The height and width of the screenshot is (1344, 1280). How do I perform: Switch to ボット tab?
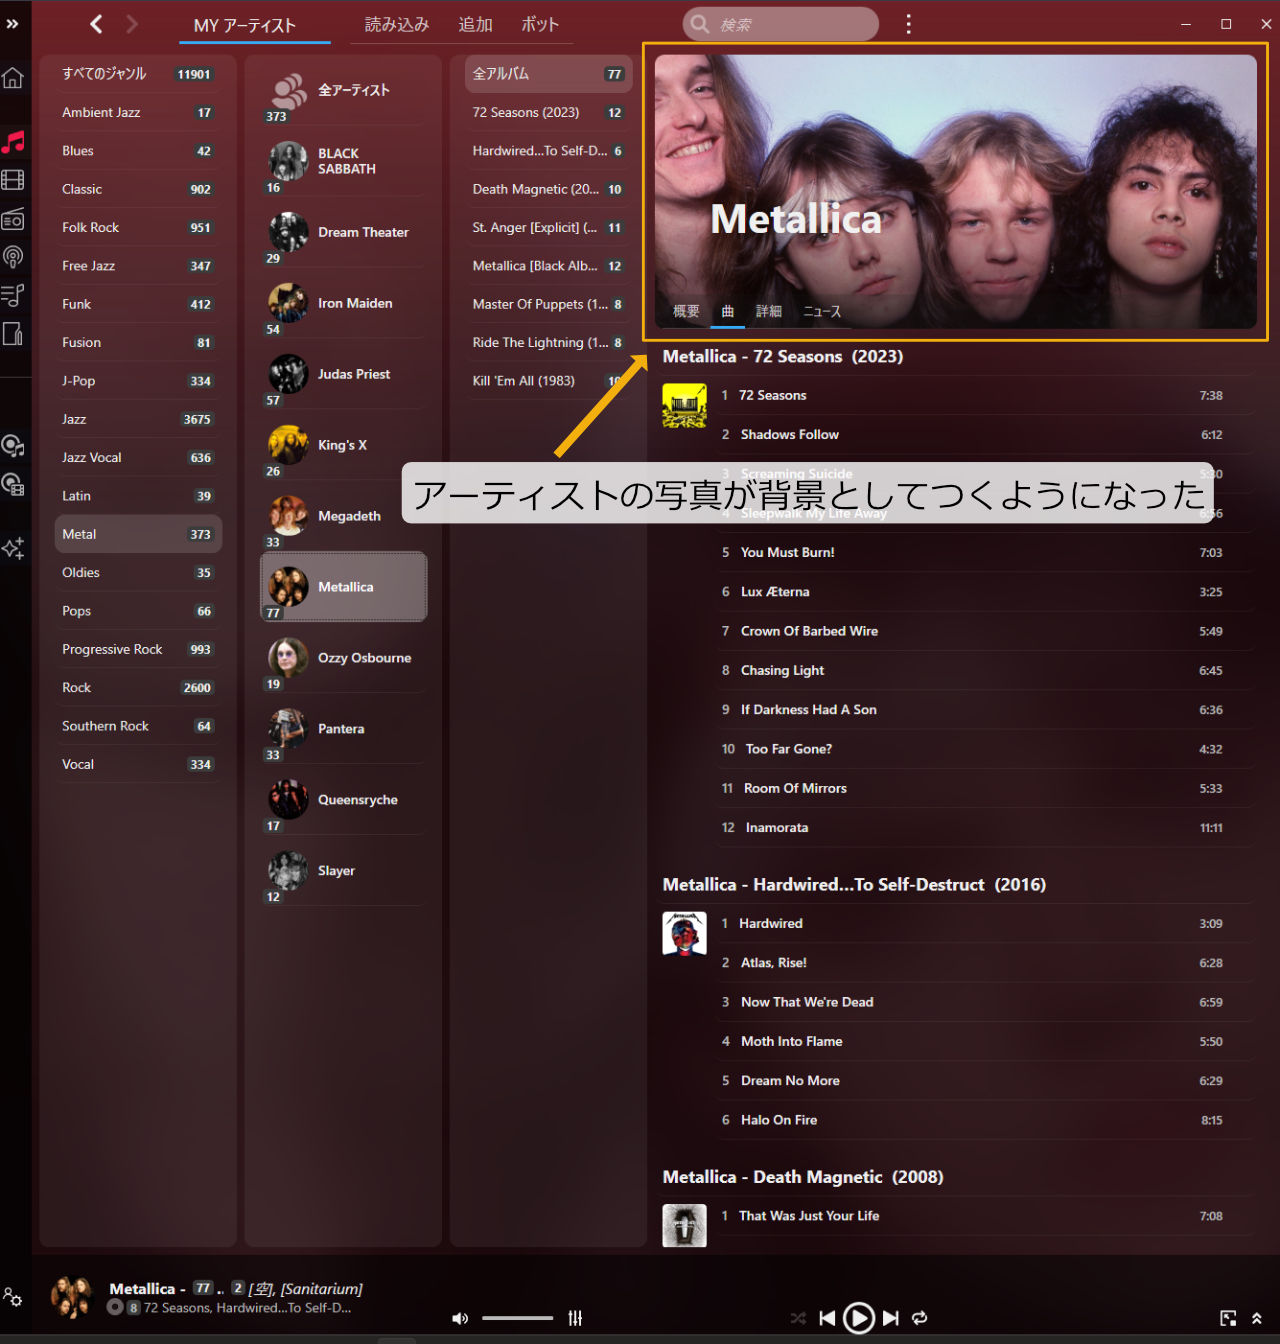pyautogui.click(x=540, y=25)
